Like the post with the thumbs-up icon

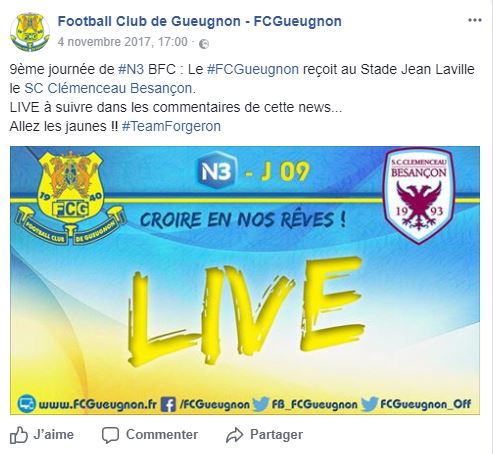pos(19,435)
